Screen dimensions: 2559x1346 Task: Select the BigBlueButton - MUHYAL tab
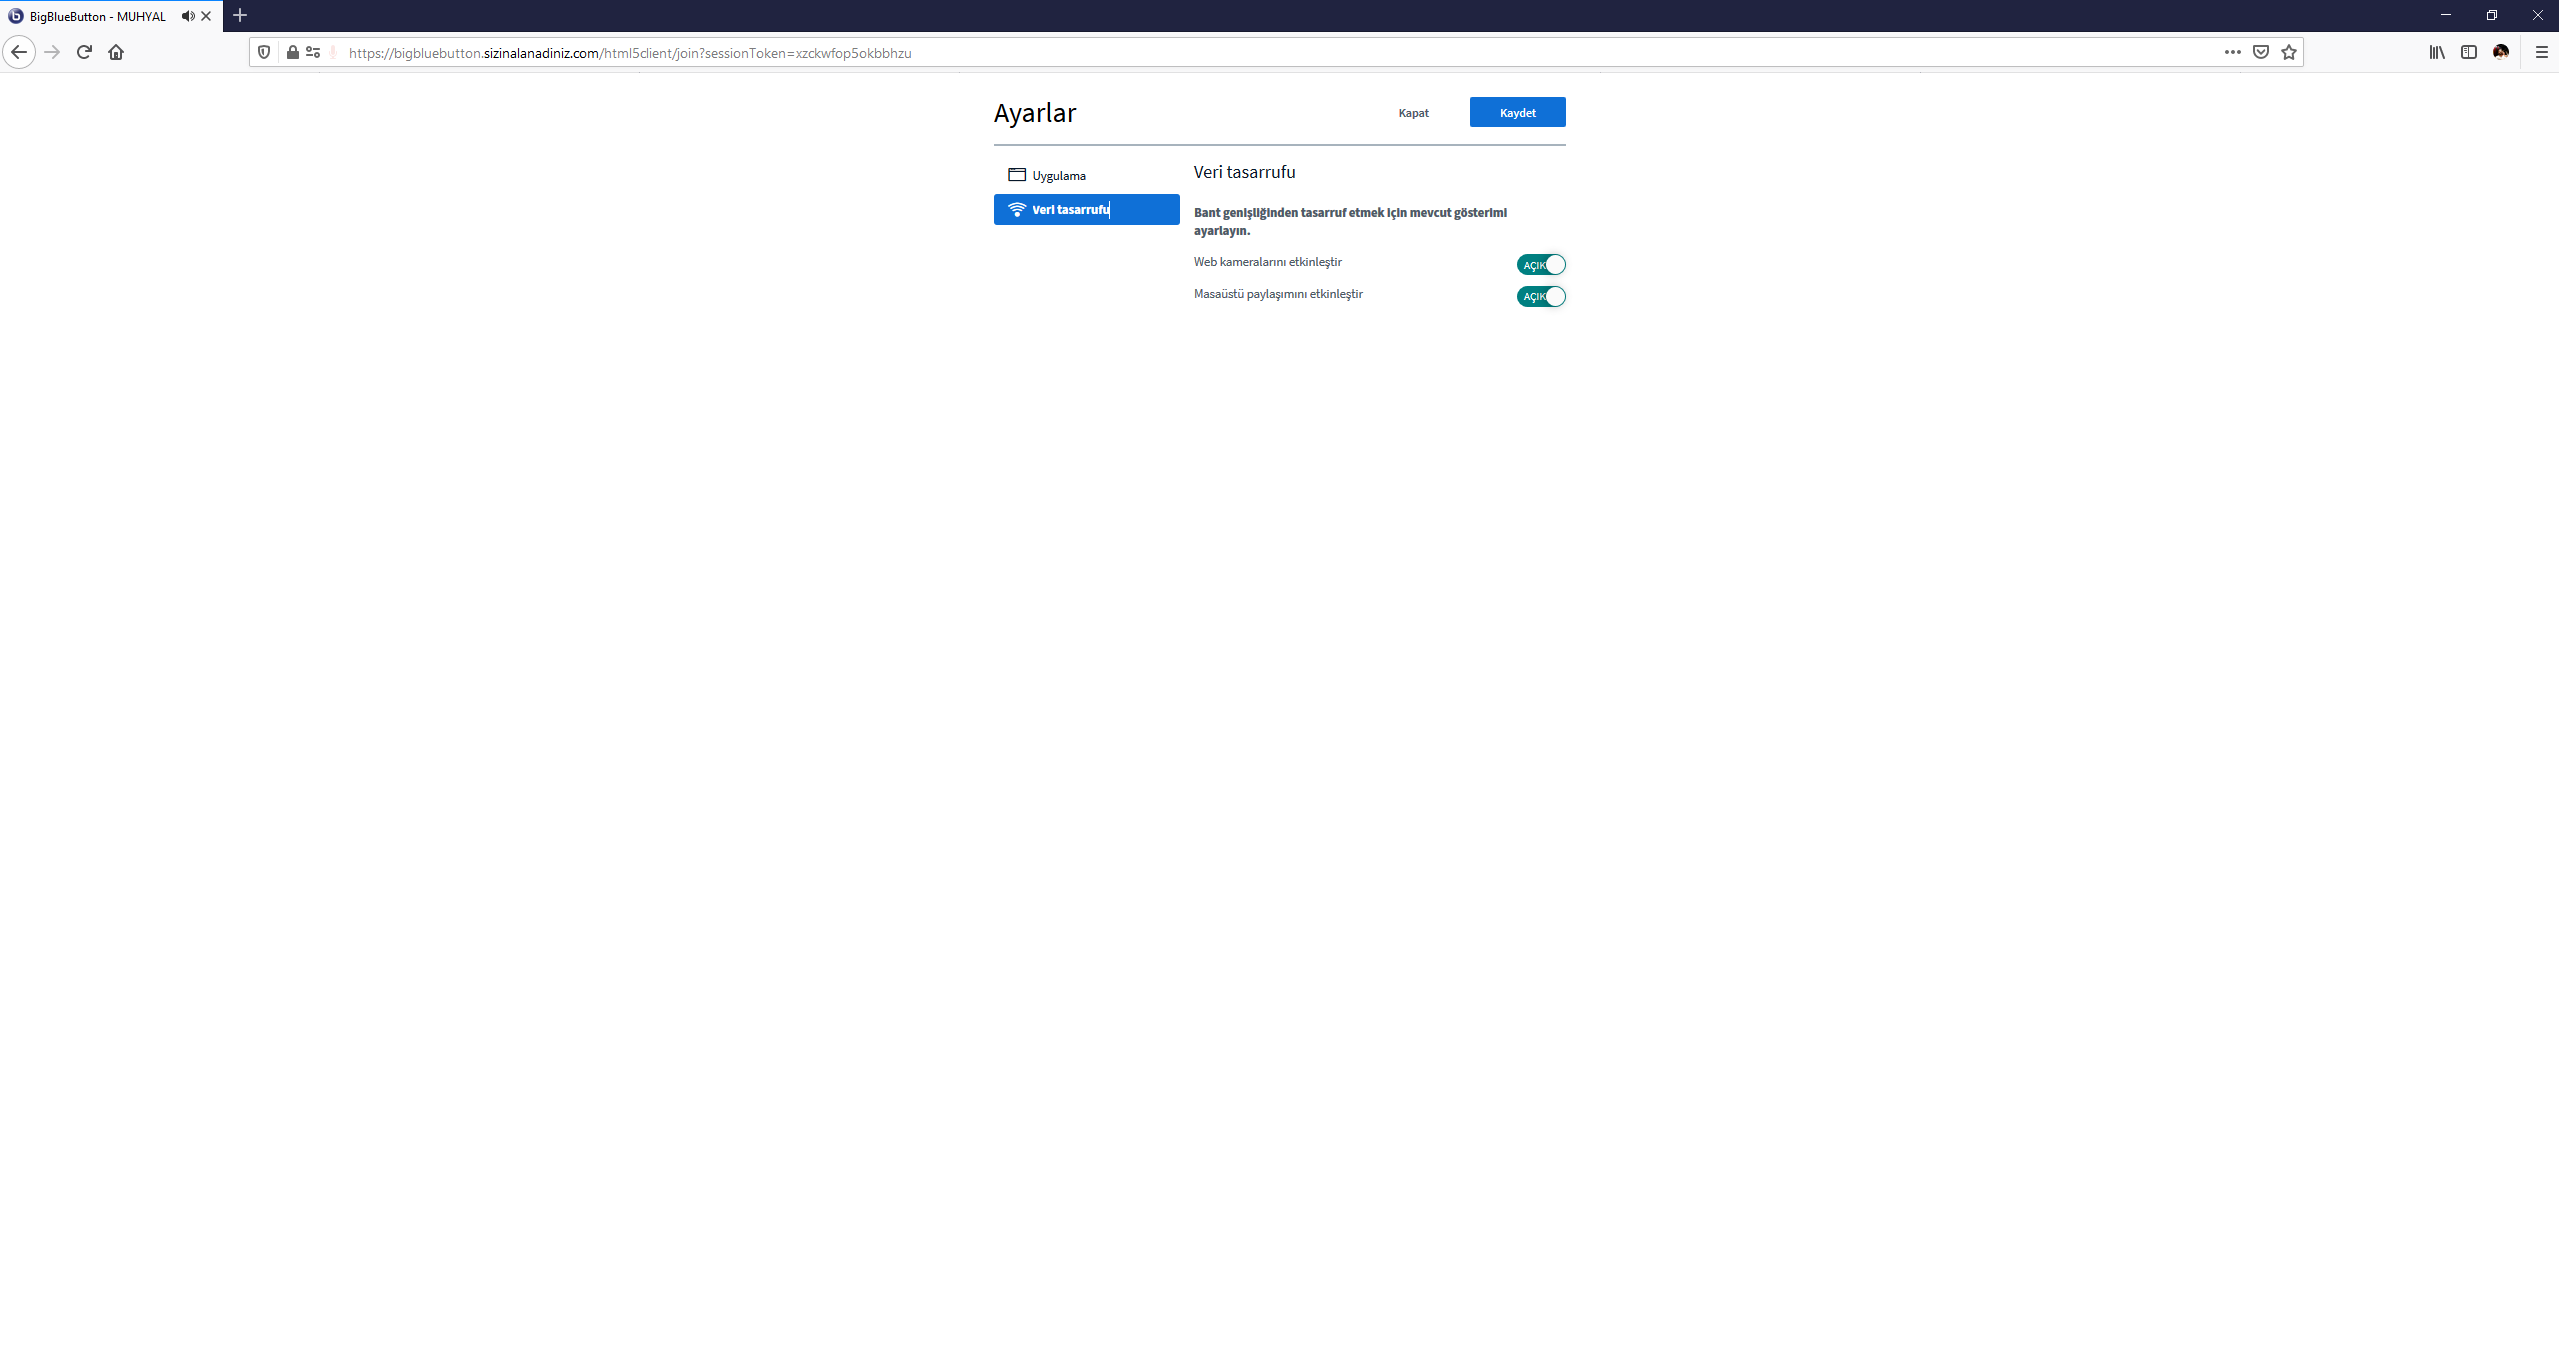(x=98, y=16)
